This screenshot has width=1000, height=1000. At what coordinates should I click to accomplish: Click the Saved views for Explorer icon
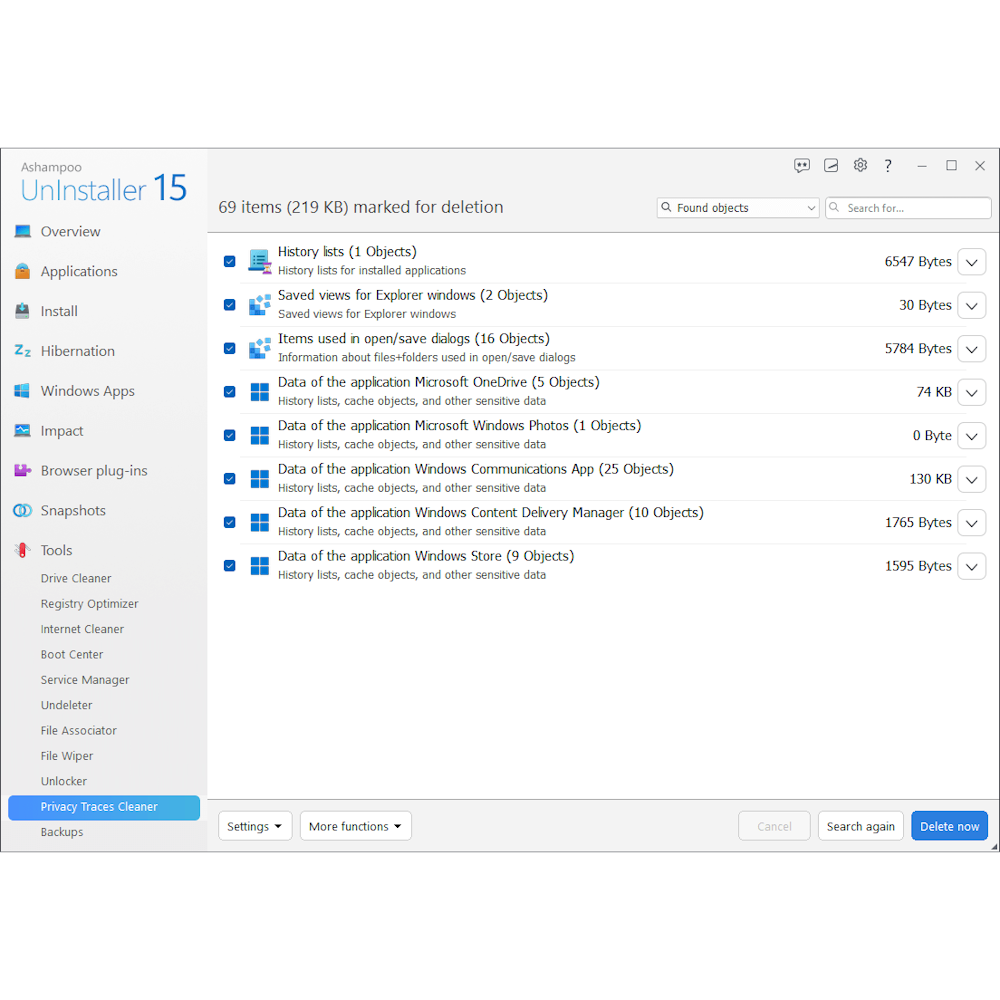tap(260, 305)
